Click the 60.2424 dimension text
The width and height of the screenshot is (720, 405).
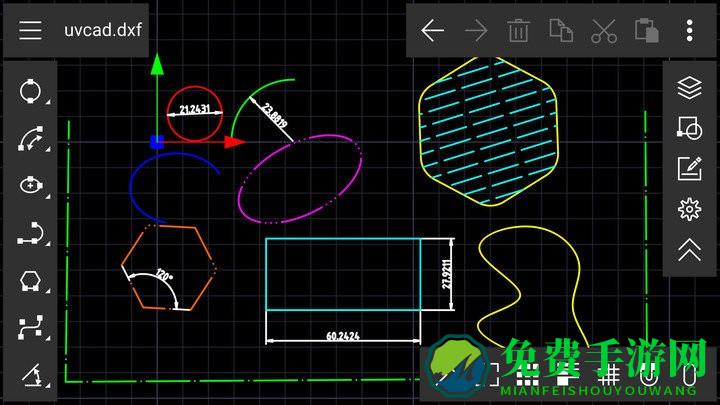[343, 336]
